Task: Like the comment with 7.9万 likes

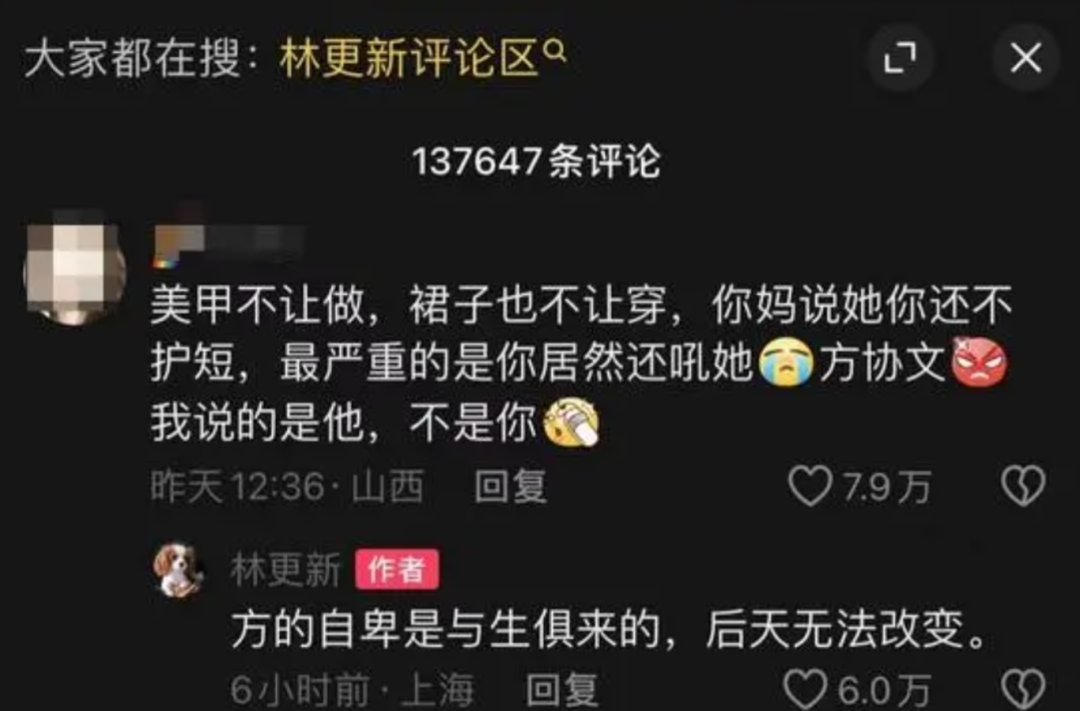Action: [x=810, y=486]
